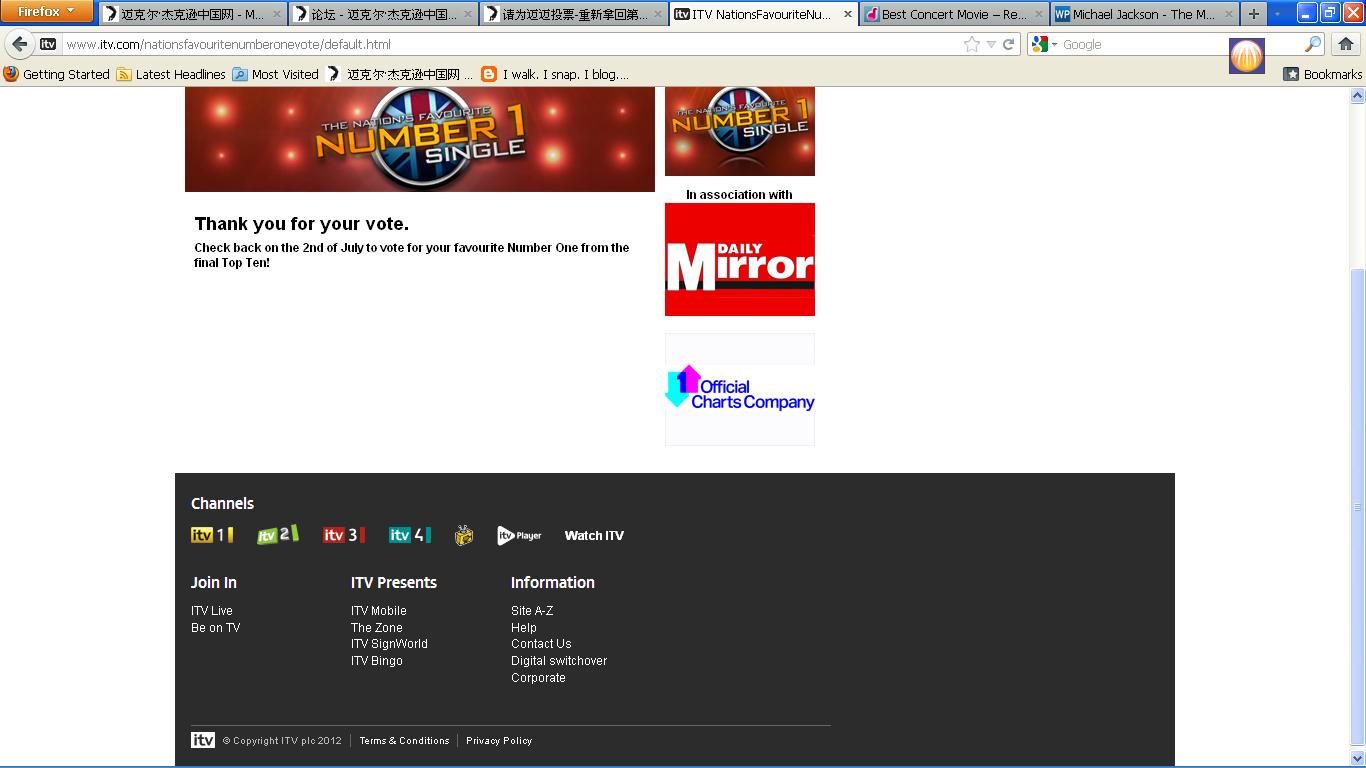Viewport: 1366px width, 768px height.
Task: Open the Firefox menu dropdown
Action: pyautogui.click(x=46, y=12)
